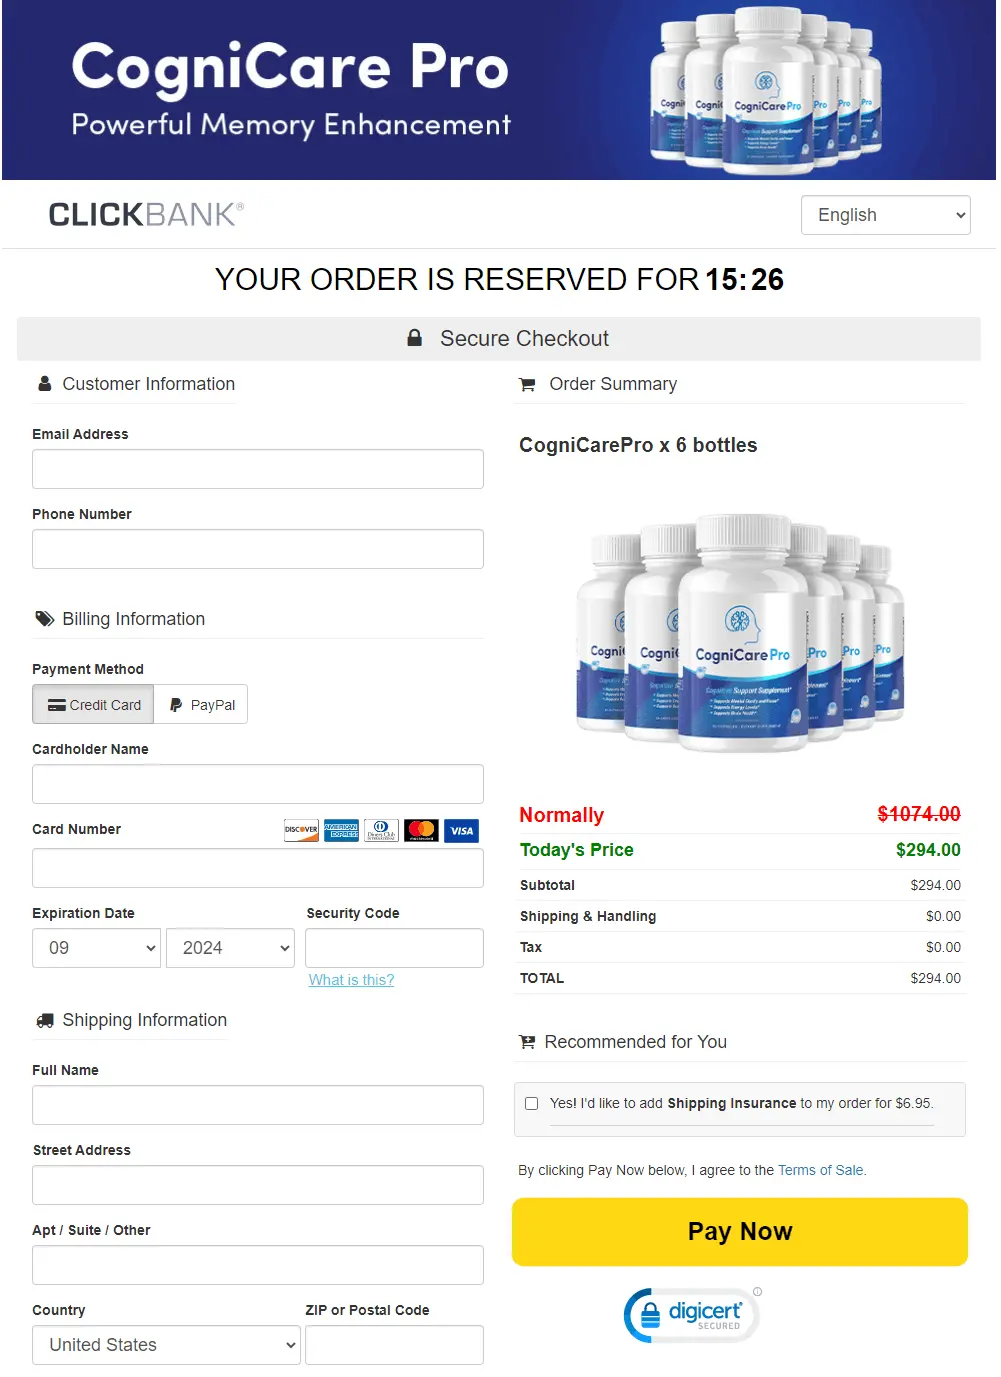Viewport: 1001px width, 1377px height.
Task: Enable the Shipping Insurance option
Action: (x=531, y=1102)
